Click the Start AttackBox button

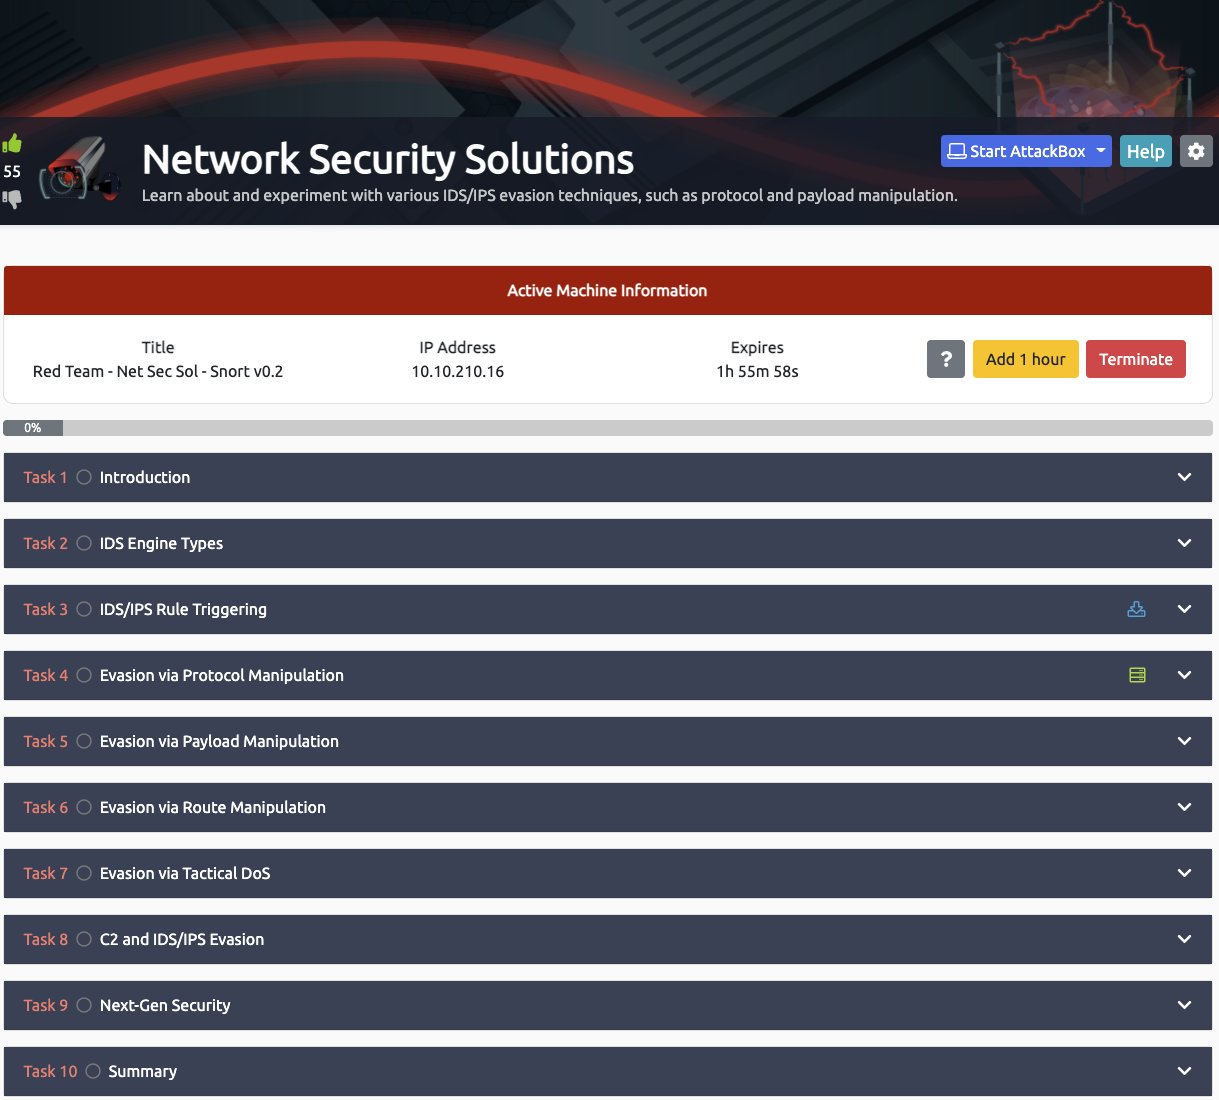[1020, 151]
